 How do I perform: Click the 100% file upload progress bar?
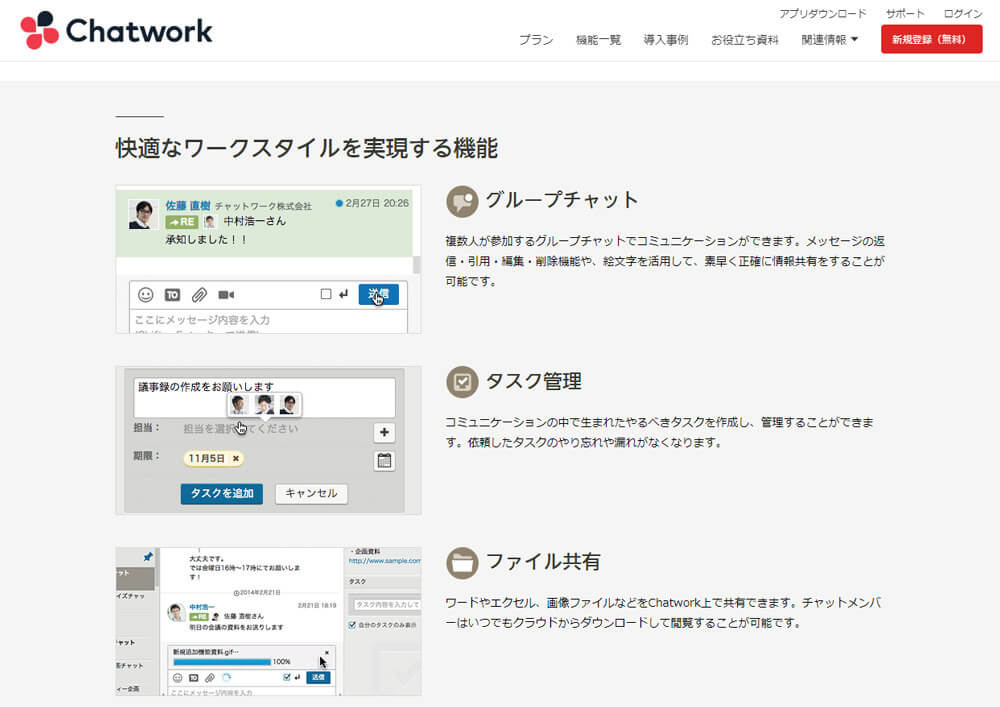tap(220, 662)
